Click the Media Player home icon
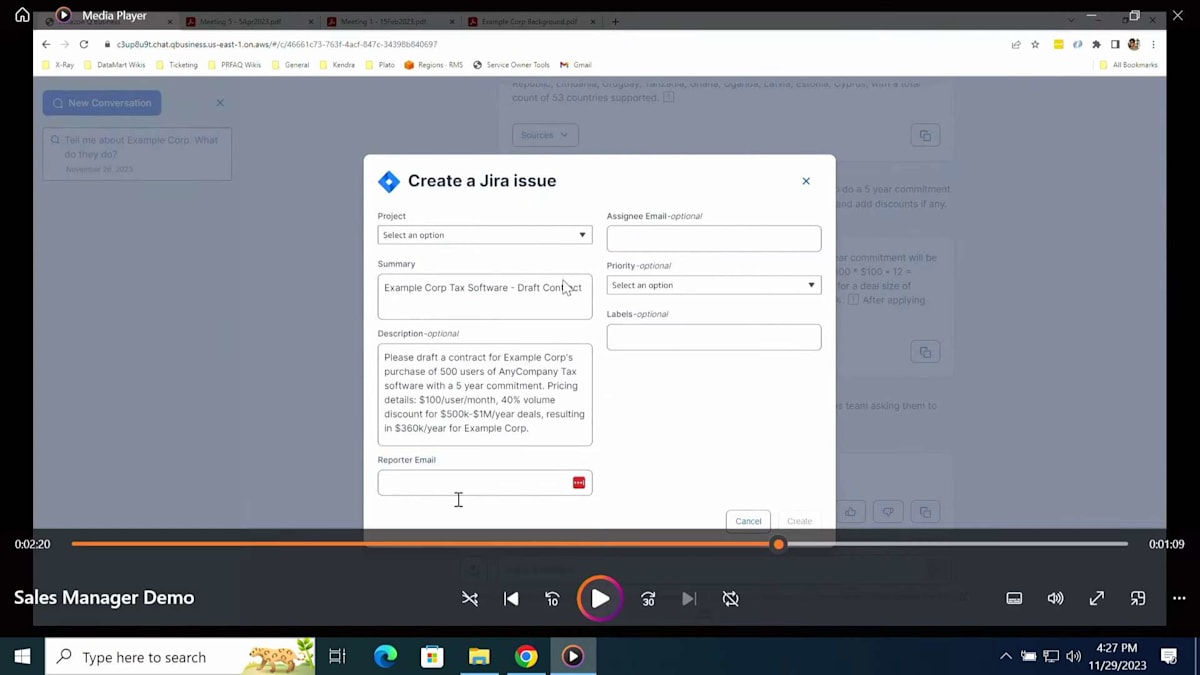The width and height of the screenshot is (1200, 675). click(x=22, y=15)
